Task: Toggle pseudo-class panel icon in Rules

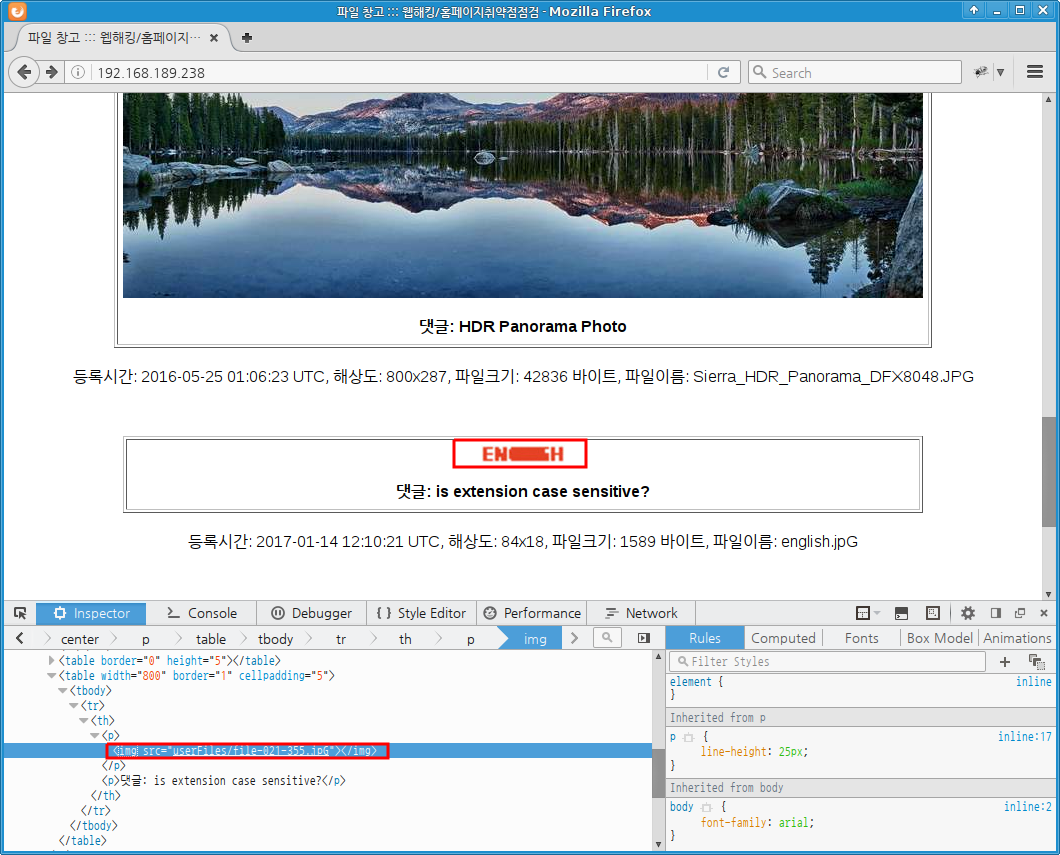Action: click(x=1036, y=662)
